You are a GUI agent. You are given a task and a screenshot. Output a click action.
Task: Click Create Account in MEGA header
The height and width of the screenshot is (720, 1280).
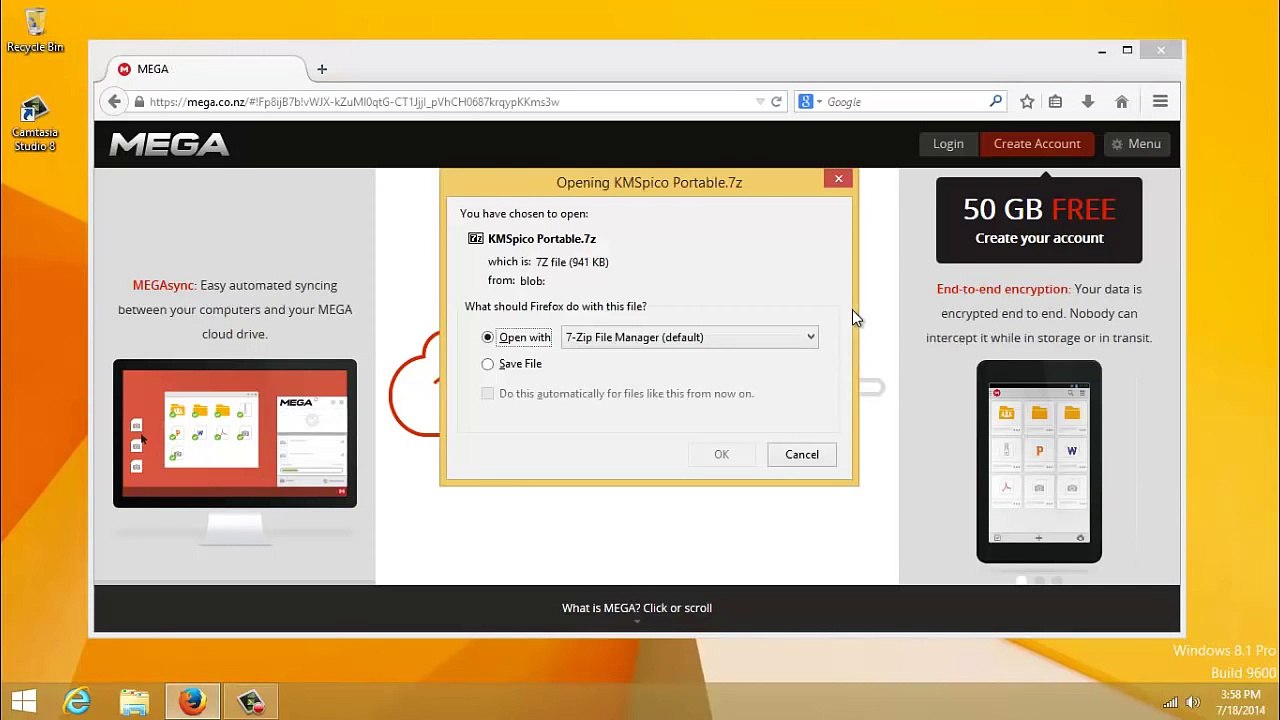(x=1037, y=144)
